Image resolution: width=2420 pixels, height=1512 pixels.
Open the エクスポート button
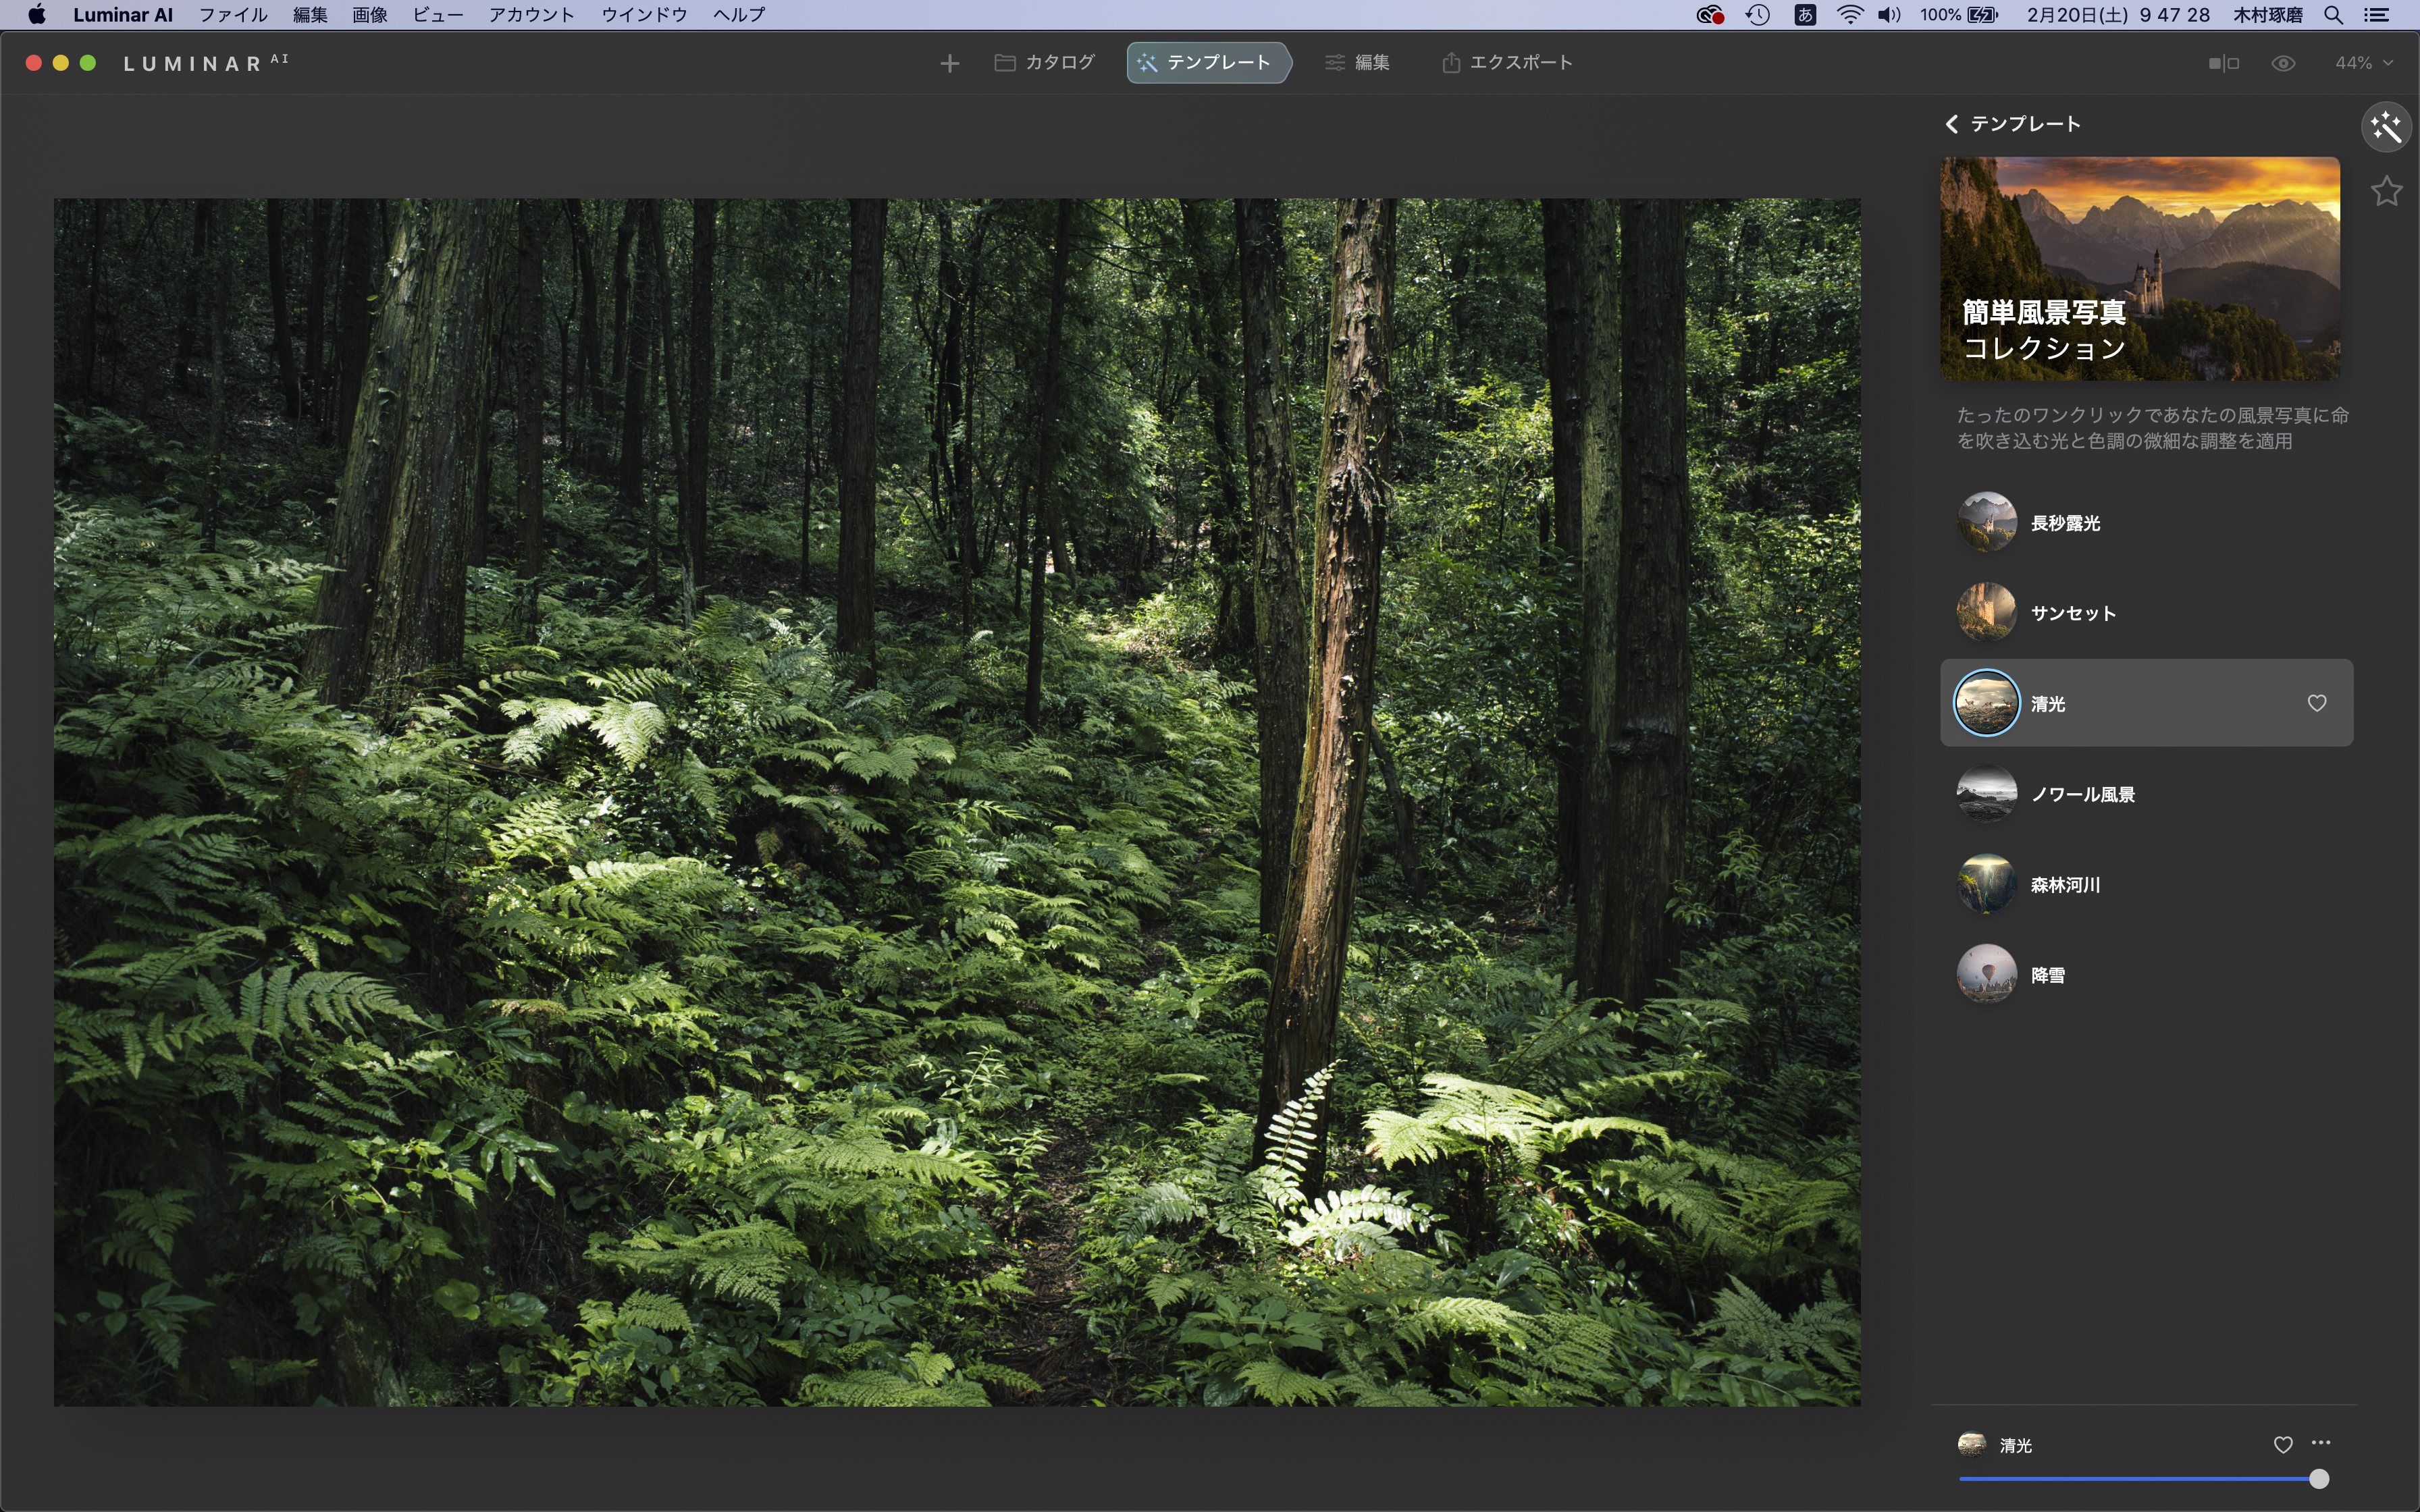tap(1507, 63)
